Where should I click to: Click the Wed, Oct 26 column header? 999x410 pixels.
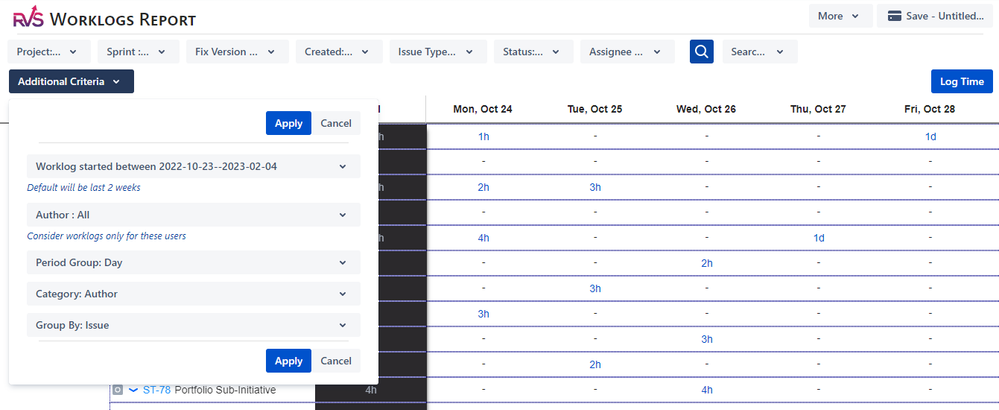coord(706,109)
